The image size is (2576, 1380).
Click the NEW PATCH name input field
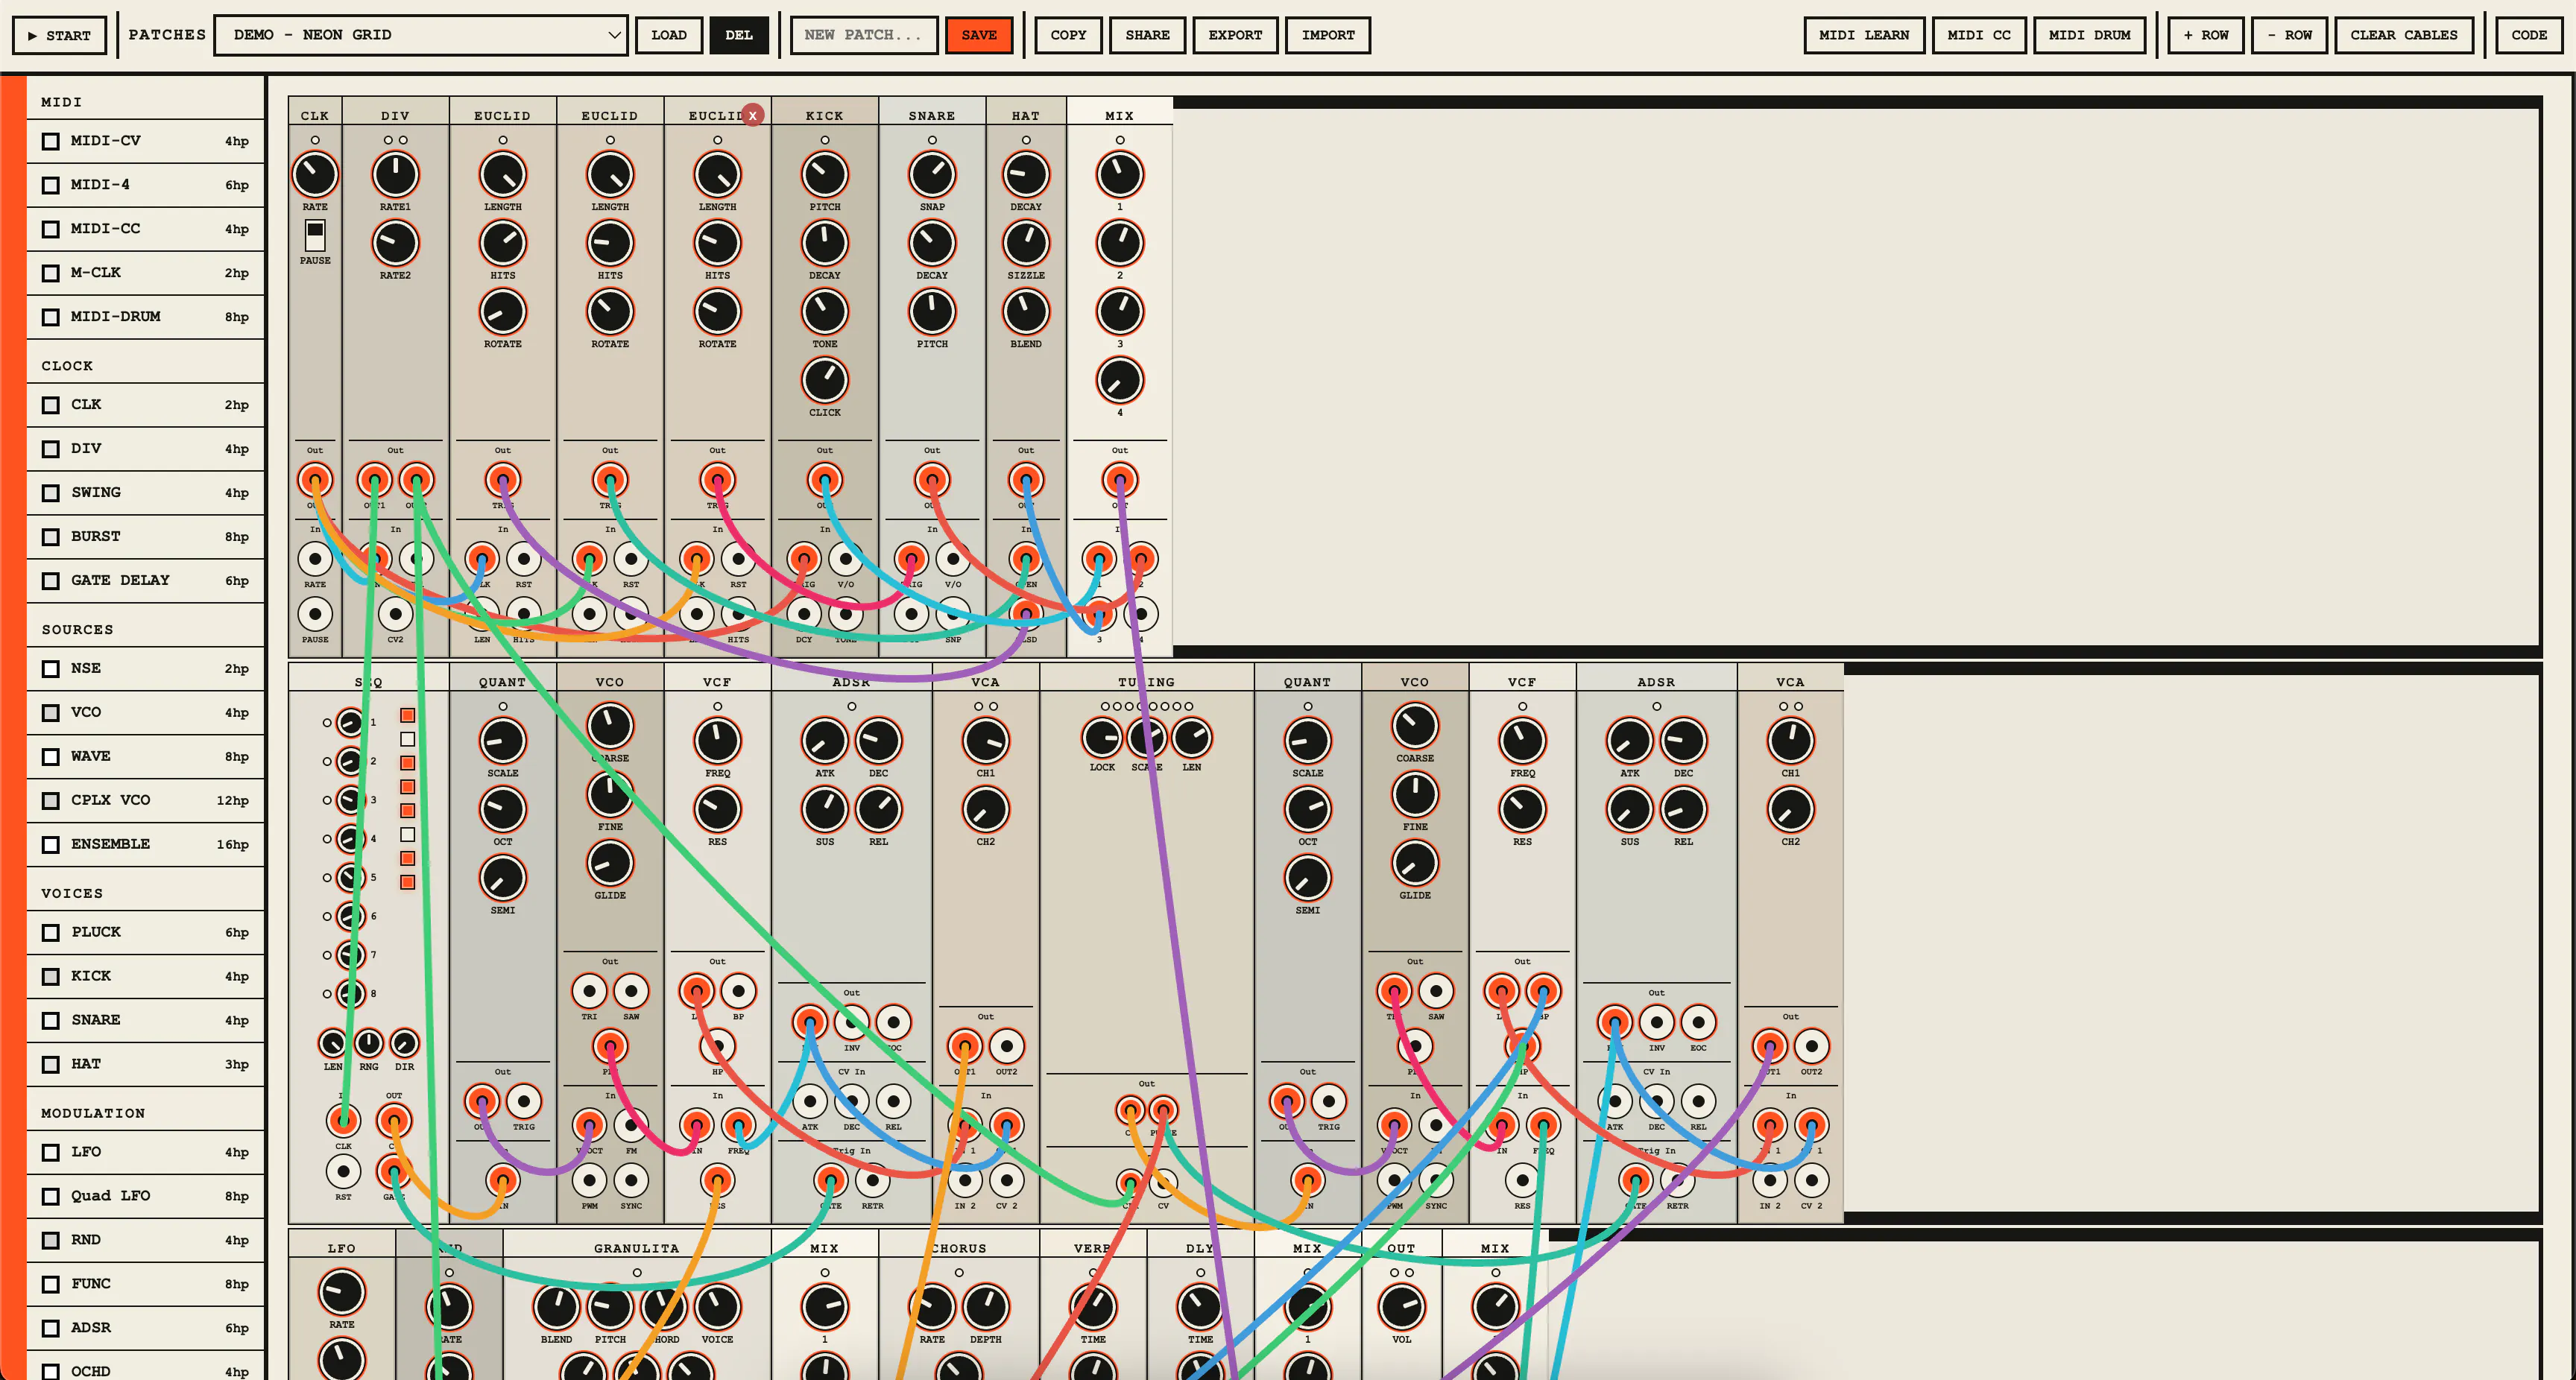tap(864, 35)
